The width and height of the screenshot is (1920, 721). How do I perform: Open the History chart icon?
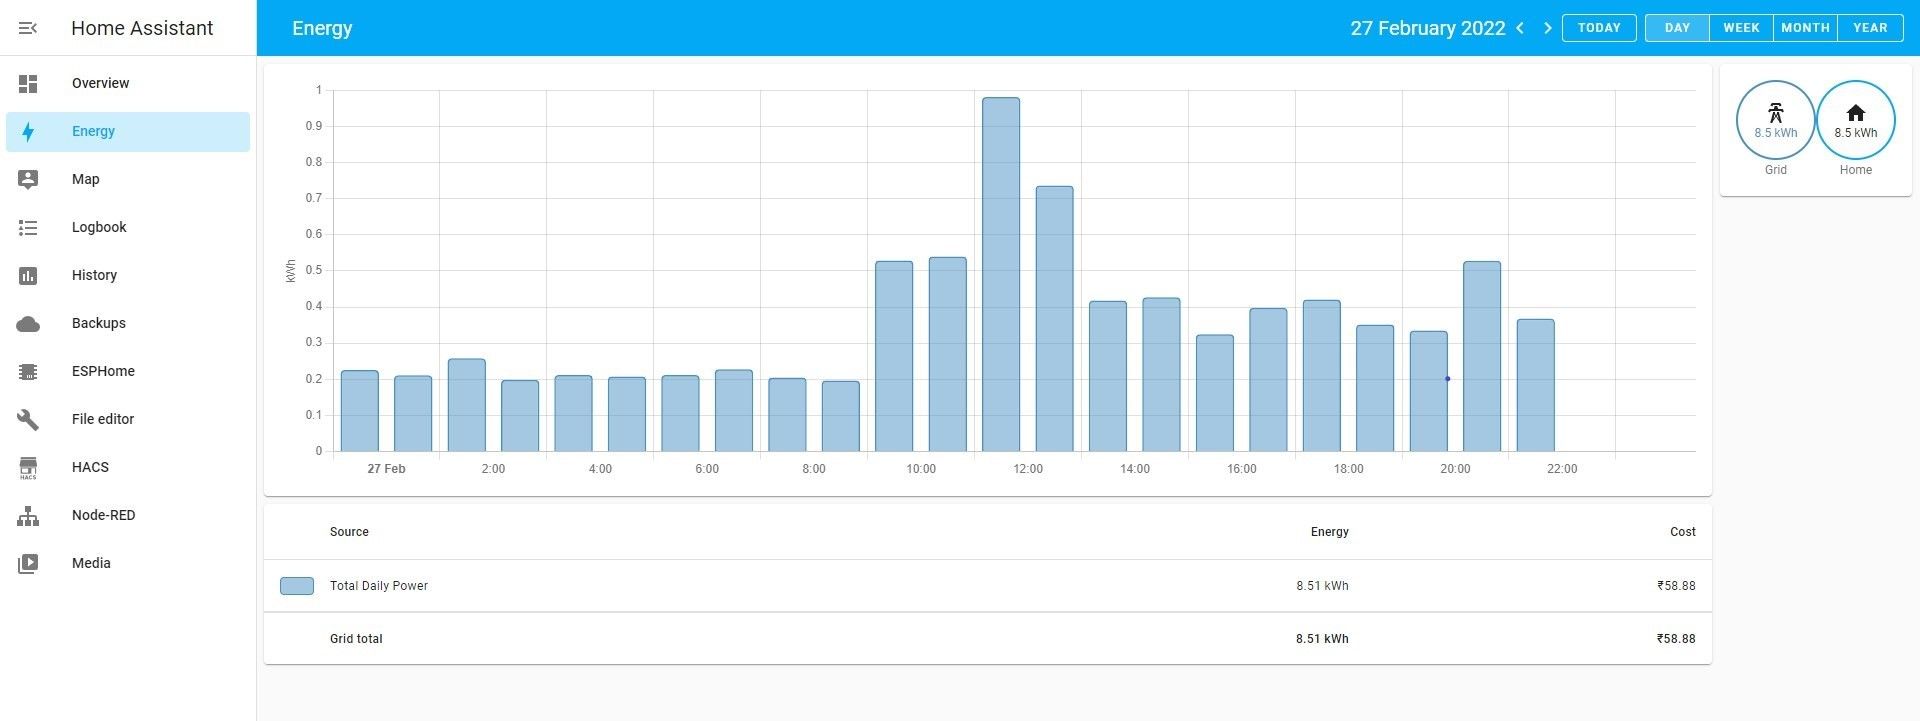[x=28, y=275]
